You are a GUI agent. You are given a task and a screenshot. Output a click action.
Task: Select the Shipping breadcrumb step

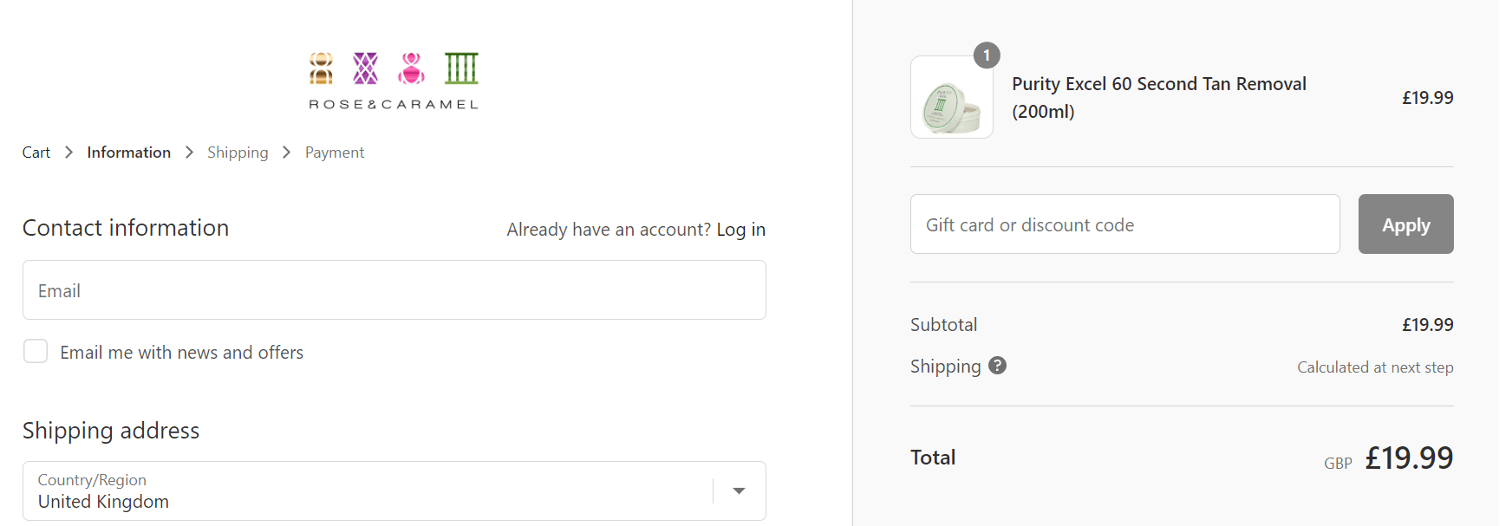coord(238,152)
